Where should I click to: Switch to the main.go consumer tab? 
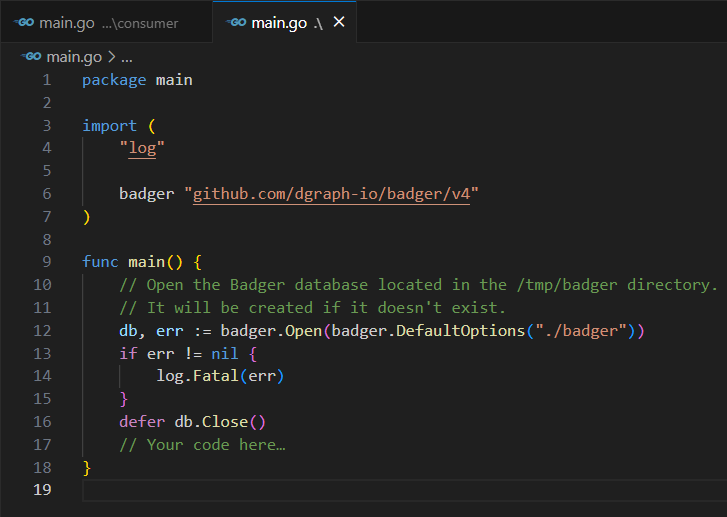(x=105, y=22)
